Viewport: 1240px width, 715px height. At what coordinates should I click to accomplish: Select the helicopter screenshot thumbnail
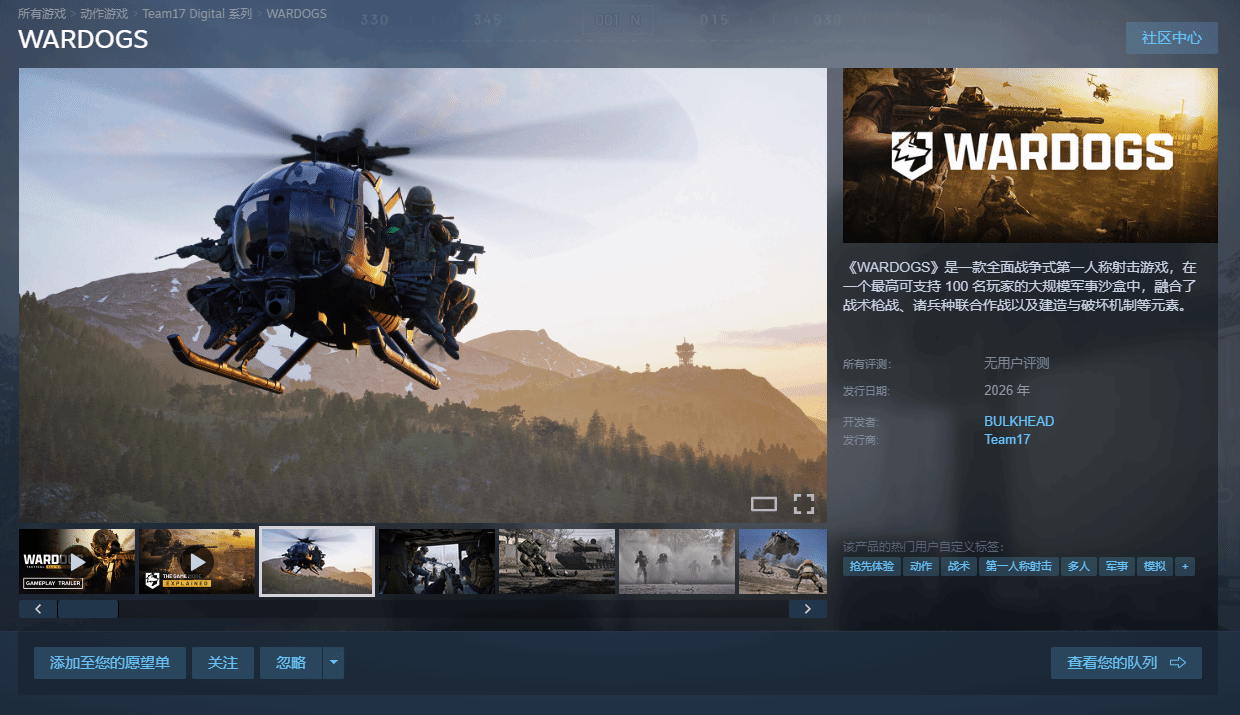click(x=317, y=561)
